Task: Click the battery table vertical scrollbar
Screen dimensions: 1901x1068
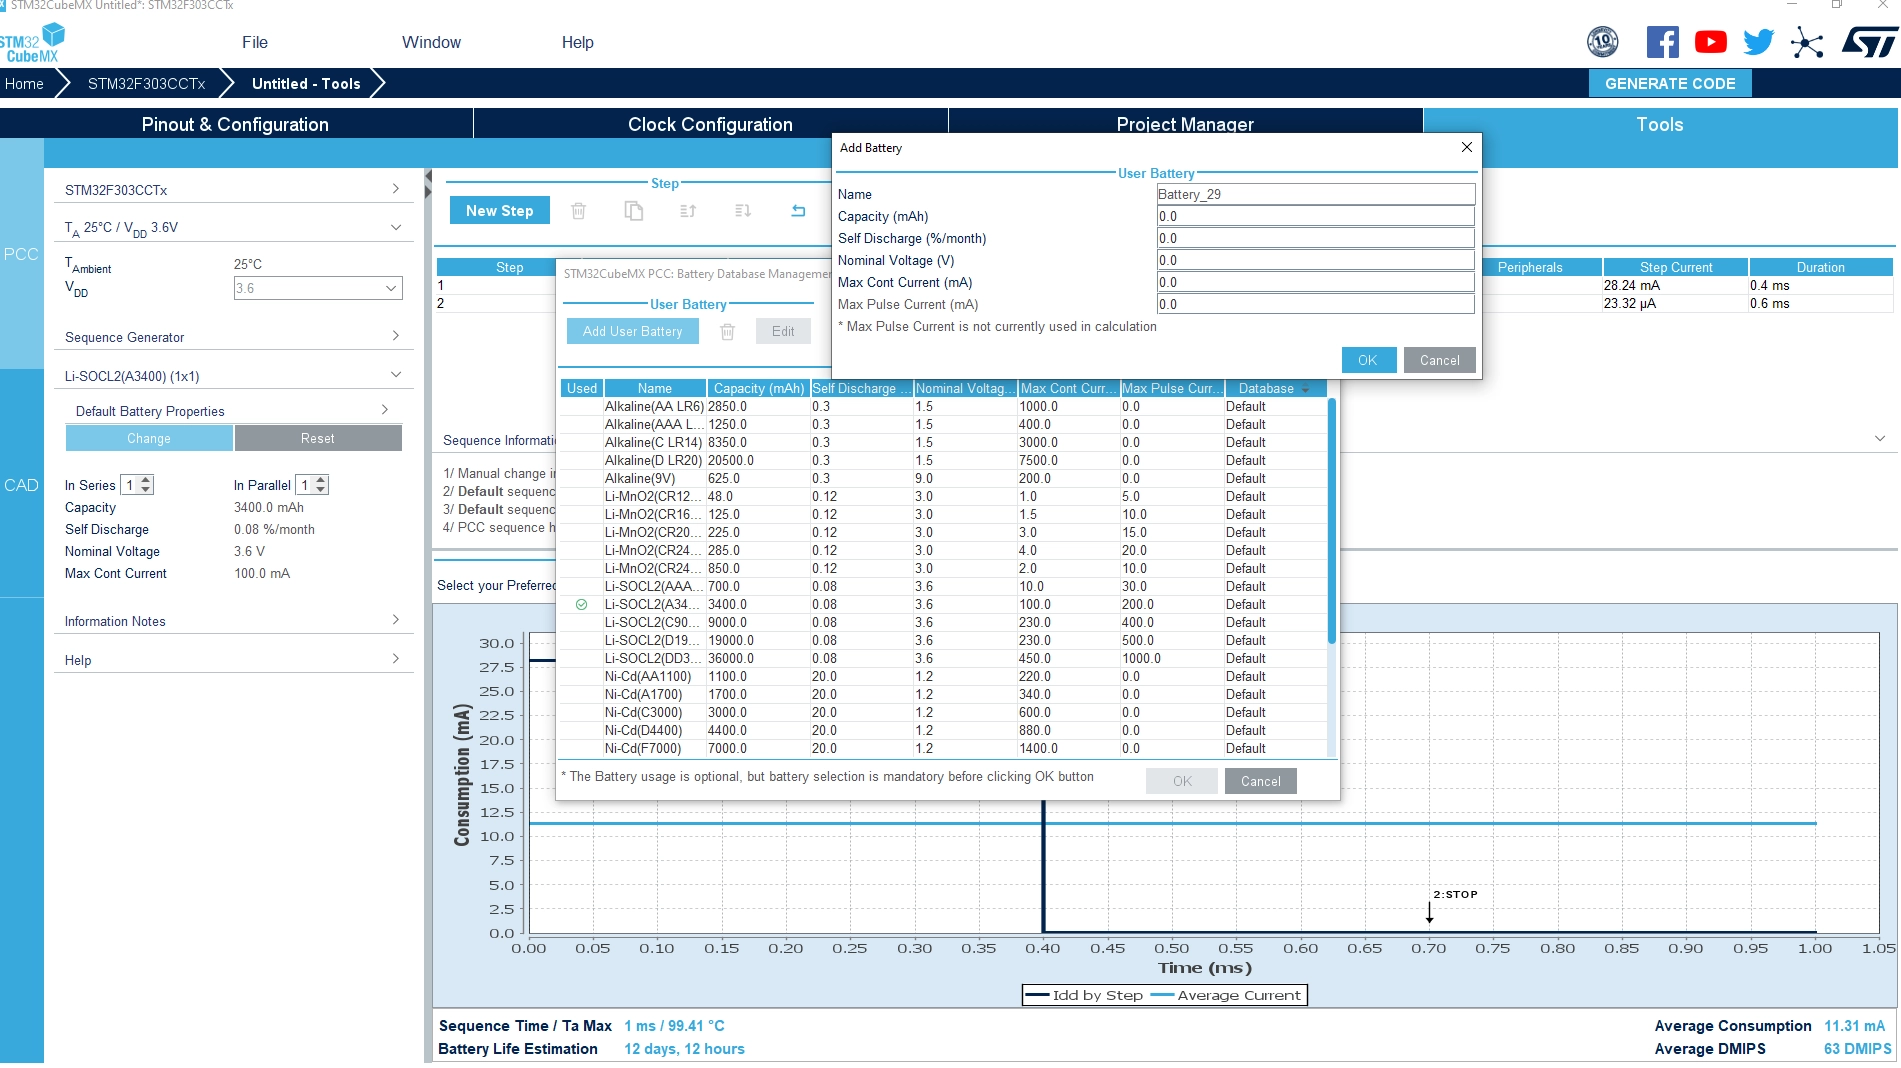Action: (x=1331, y=522)
